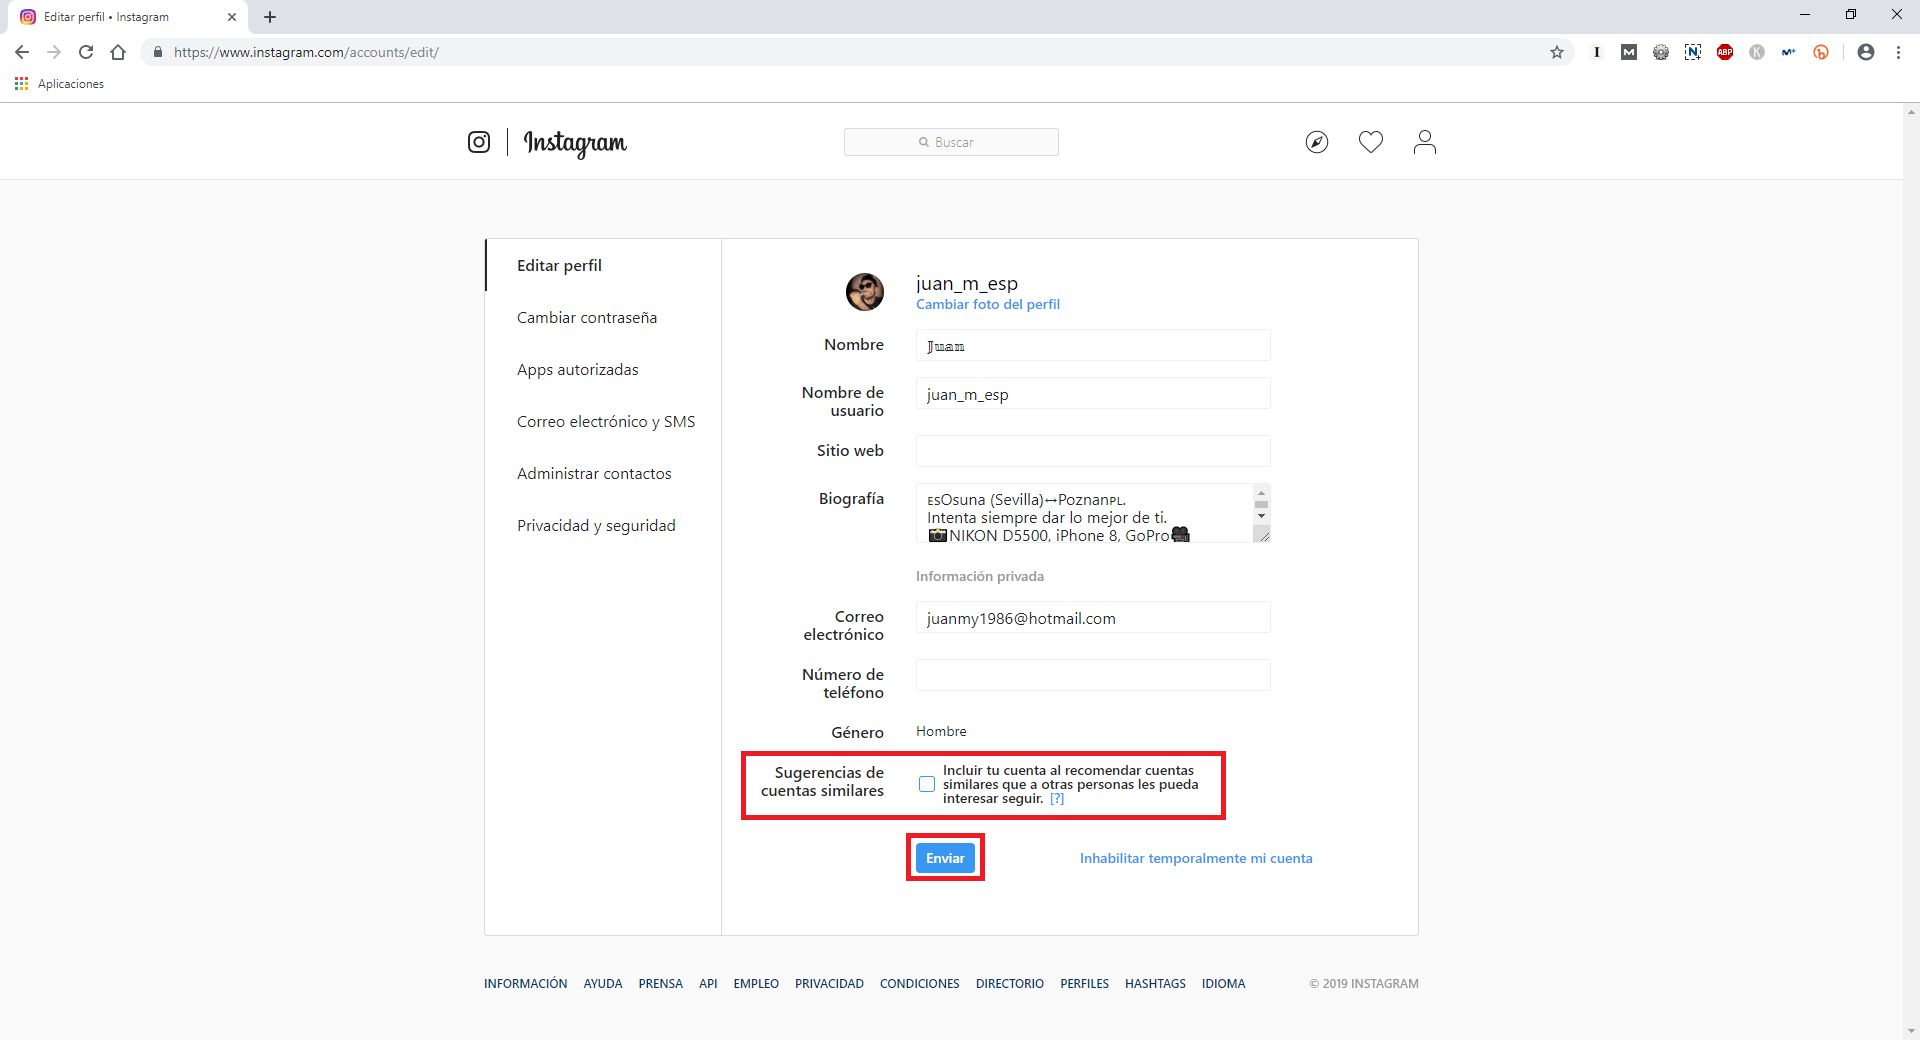Open the Chrome user account icon
The height and width of the screenshot is (1040, 1920).
[1866, 52]
